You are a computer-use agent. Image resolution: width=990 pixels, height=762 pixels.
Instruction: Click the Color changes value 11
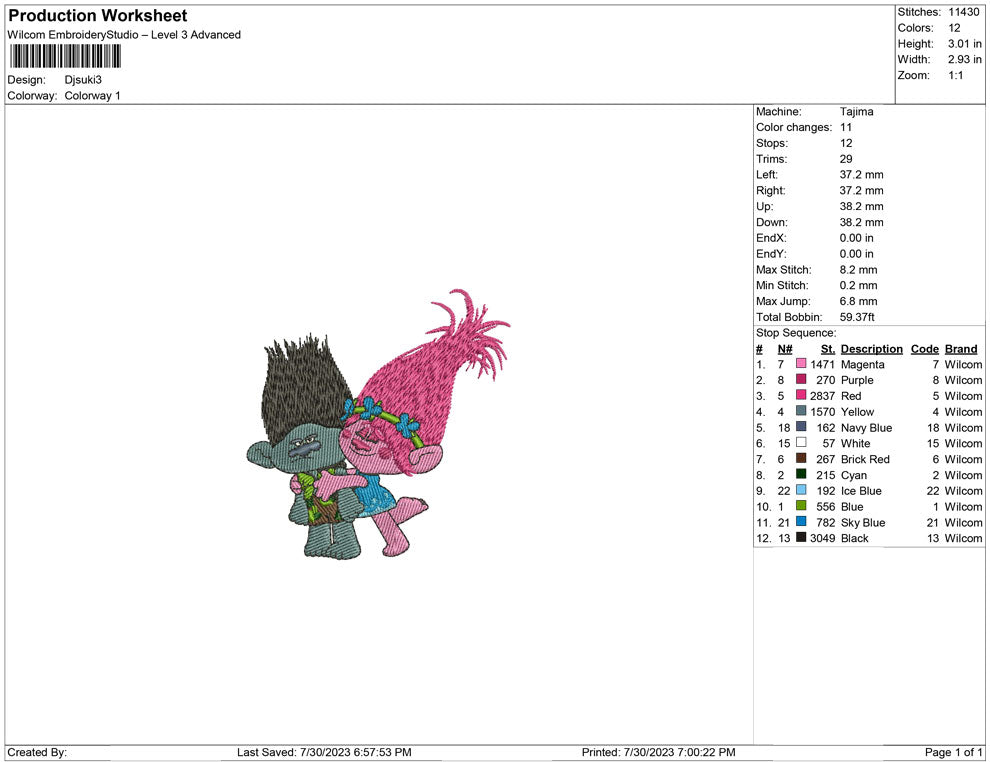point(845,127)
